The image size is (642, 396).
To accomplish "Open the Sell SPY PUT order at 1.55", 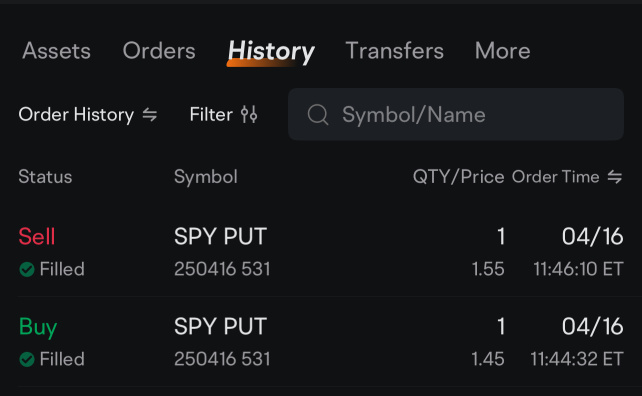I will [x=321, y=252].
